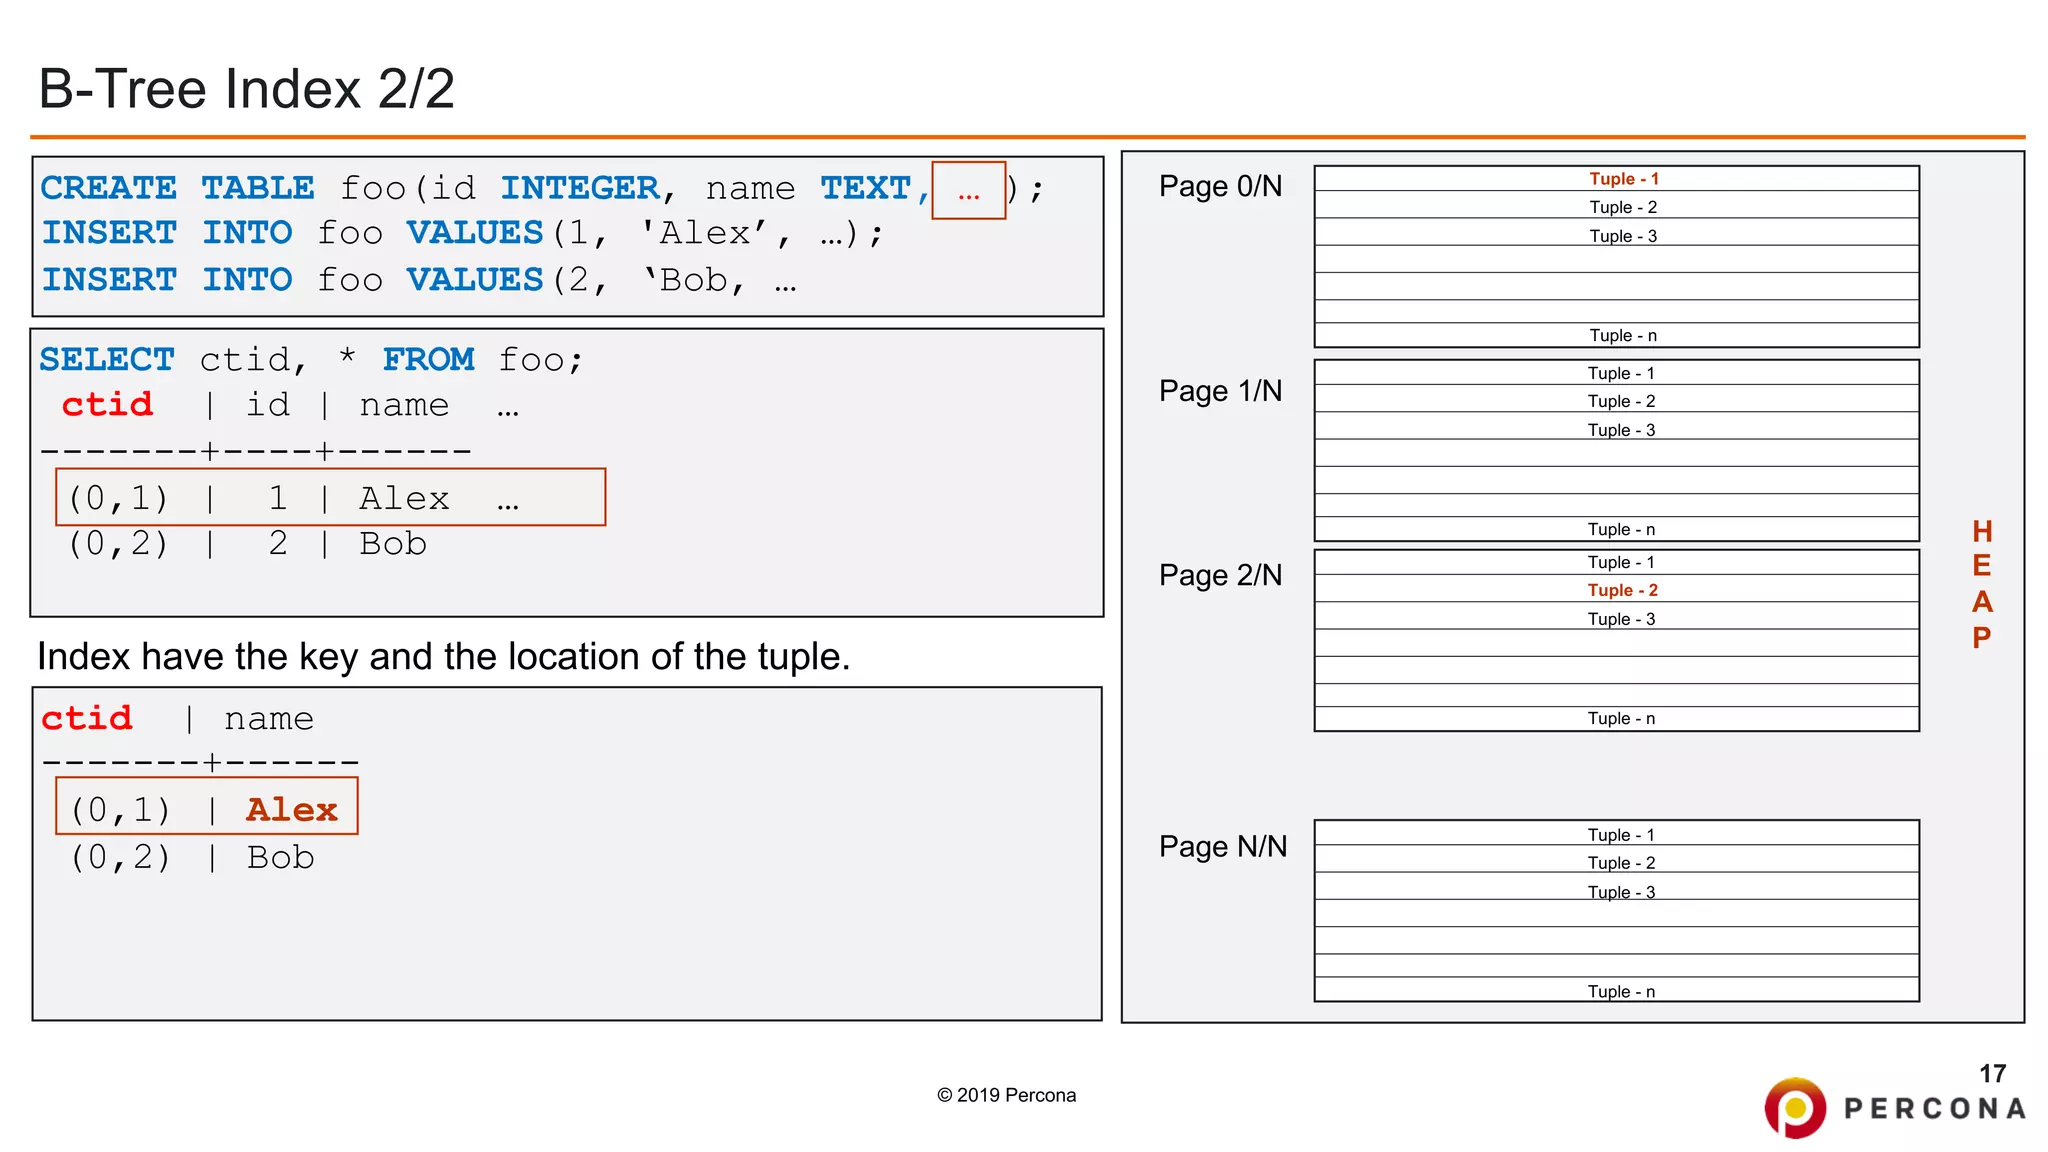Image resolution: width=2048 pixels, height=1152 pixels.
Task: Click the red Tuple - 2 in Page 2/N
Action: (1622, 590)
